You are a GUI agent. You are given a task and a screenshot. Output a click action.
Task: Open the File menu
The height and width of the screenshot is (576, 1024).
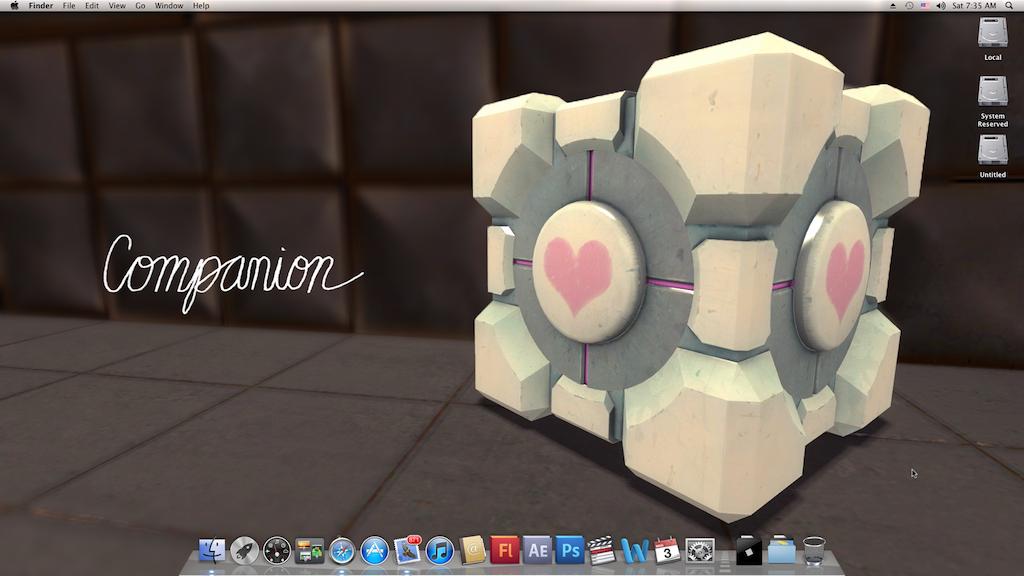click(x=69, y=5)
